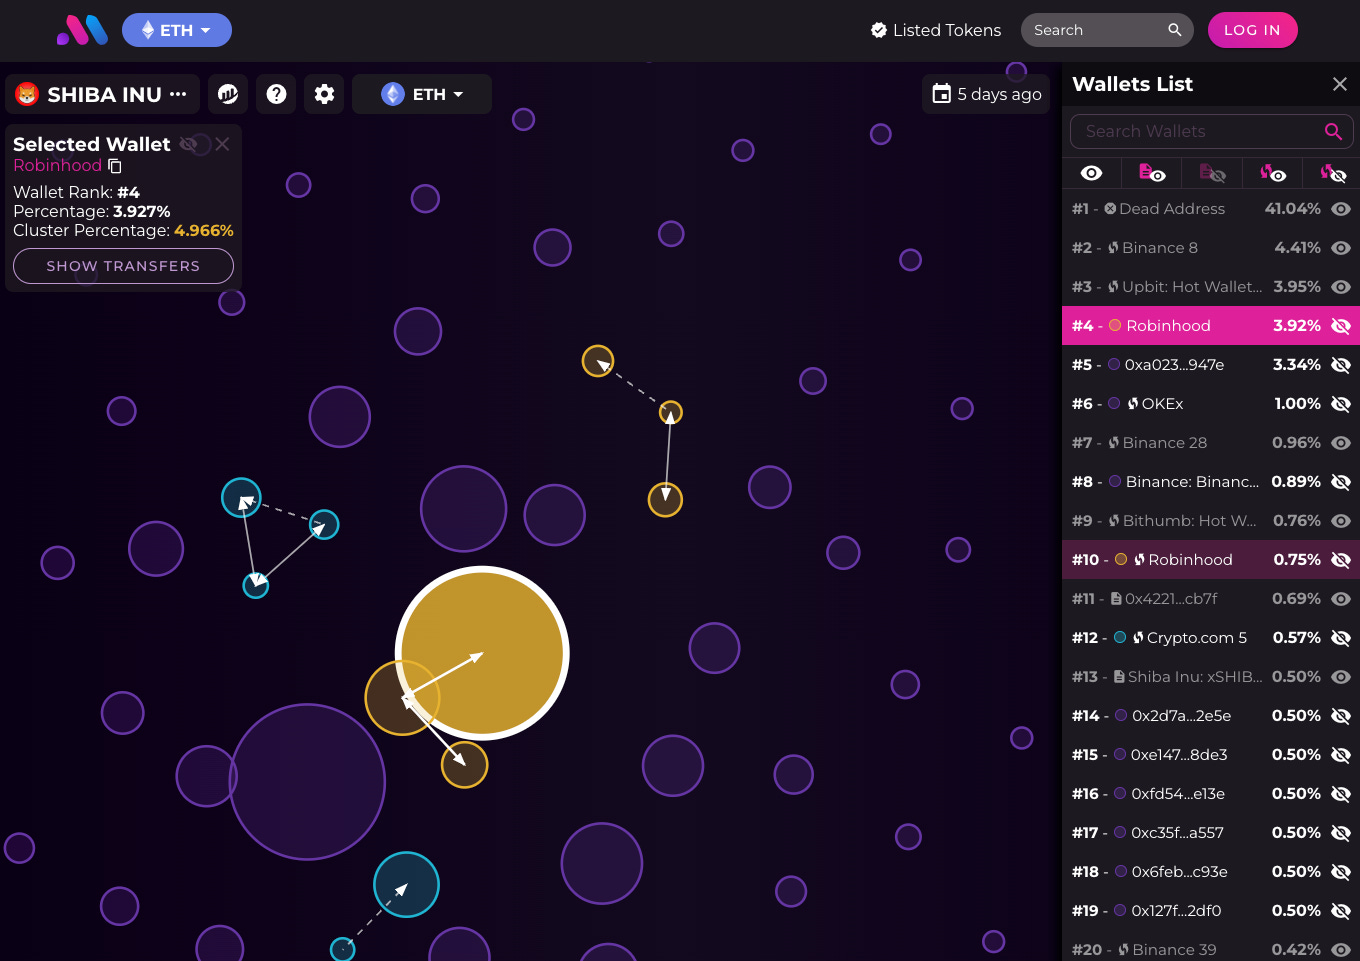Open the time travel calendar icon
This screenshot has height=961, width=1360.
click(x=941, y=93)
